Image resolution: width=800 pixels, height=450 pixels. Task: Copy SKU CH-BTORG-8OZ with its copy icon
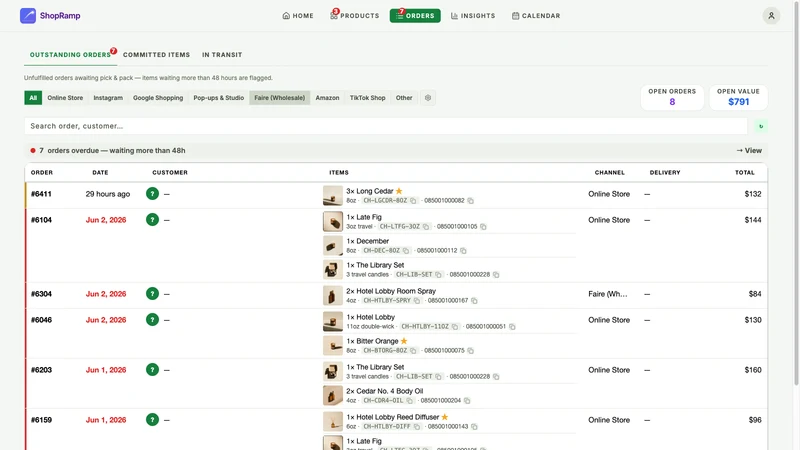(413, 351)
